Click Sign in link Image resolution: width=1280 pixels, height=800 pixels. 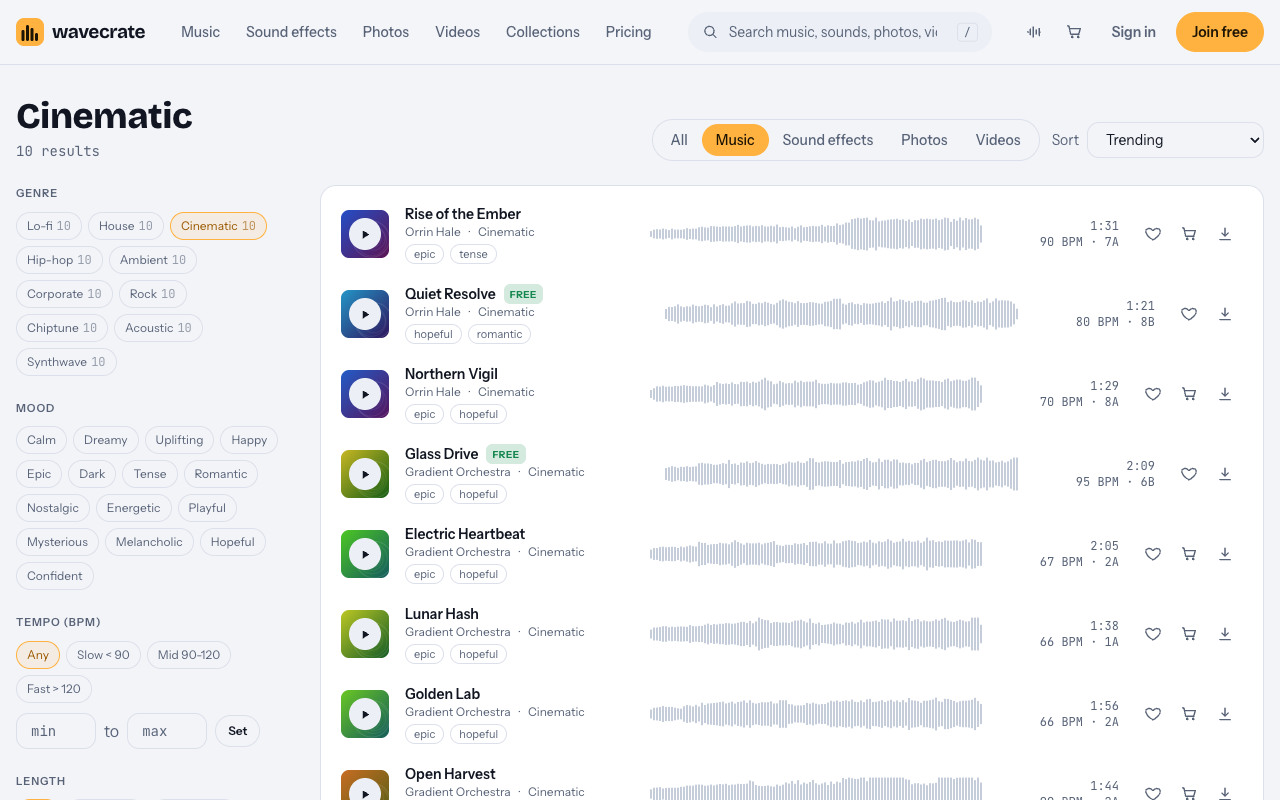pos(1133,32)
